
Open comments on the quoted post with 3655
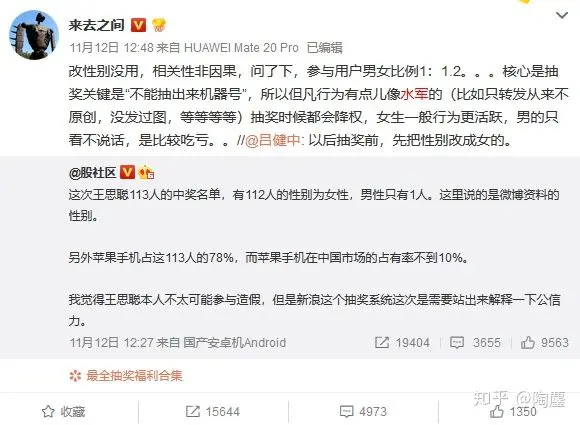(475, 343)
